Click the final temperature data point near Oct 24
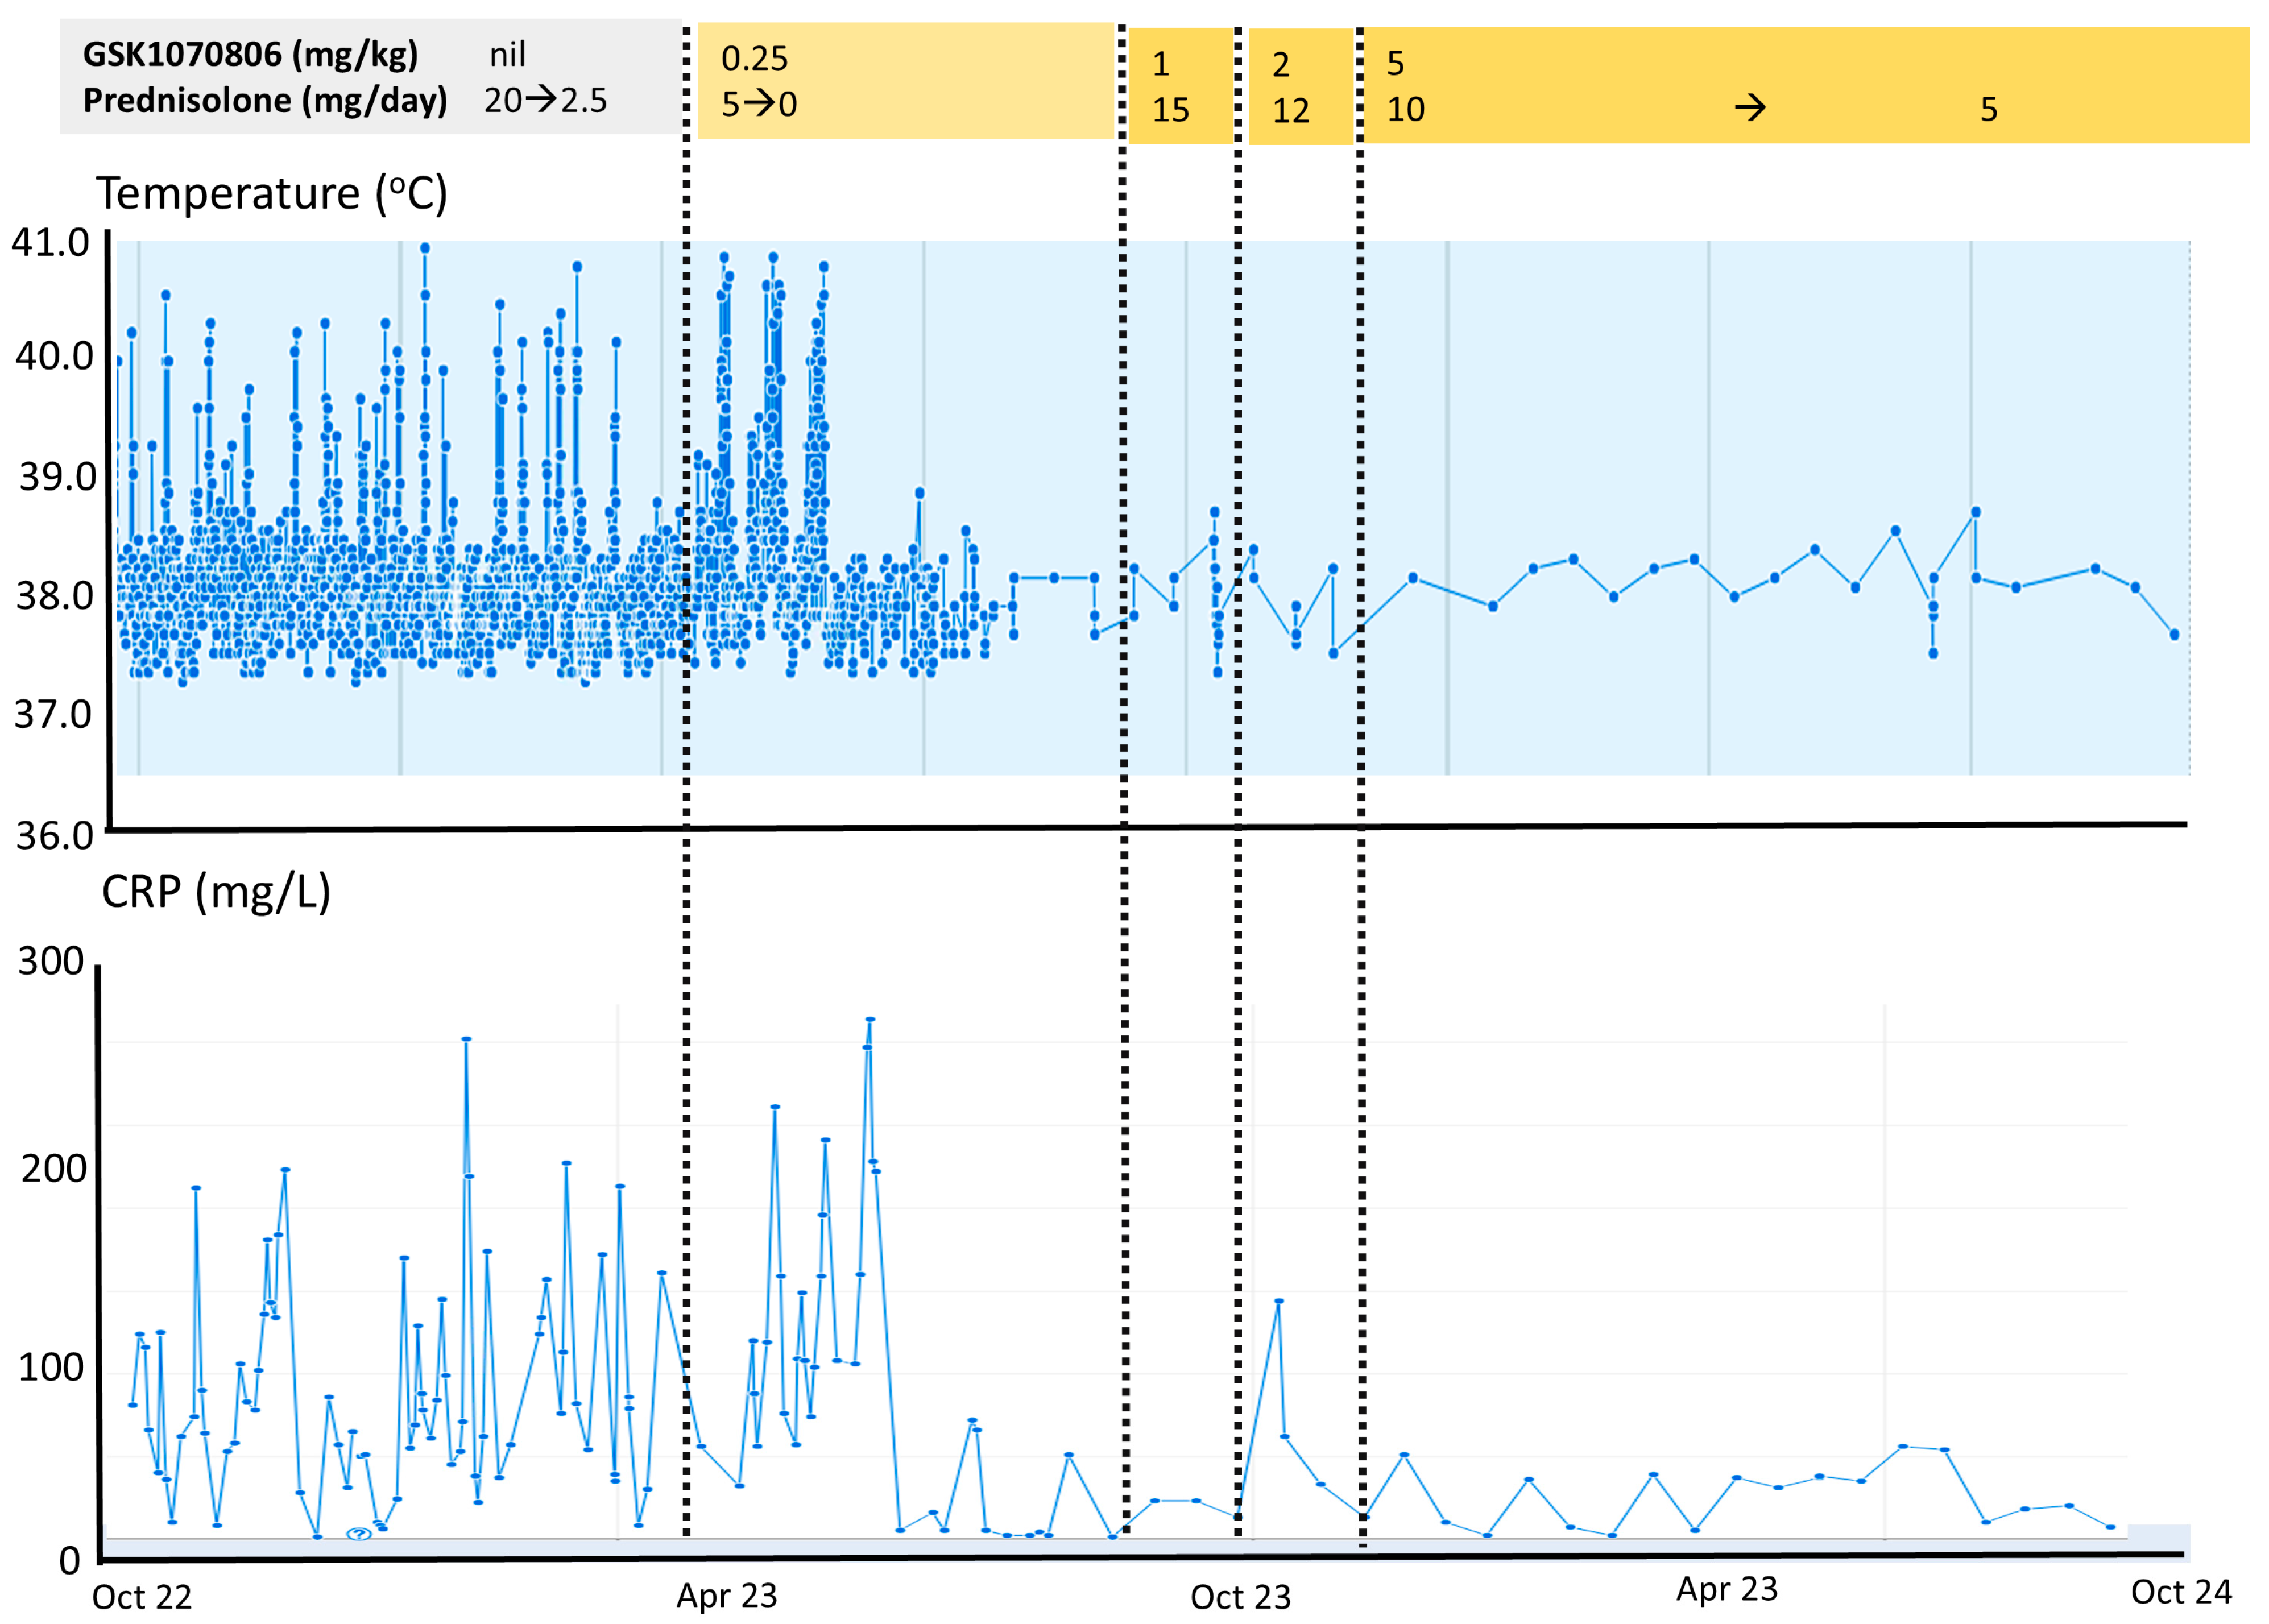 (x=2174, y=634)
